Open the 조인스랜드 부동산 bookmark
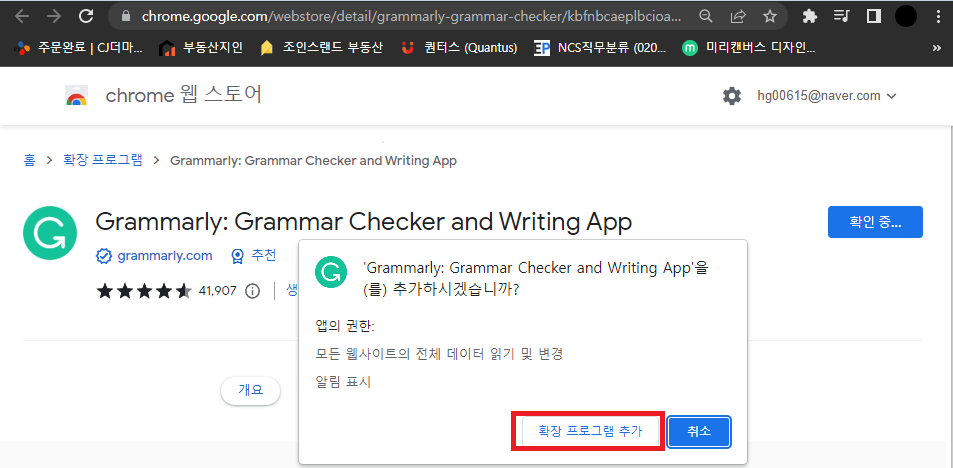 coord(322,48)
